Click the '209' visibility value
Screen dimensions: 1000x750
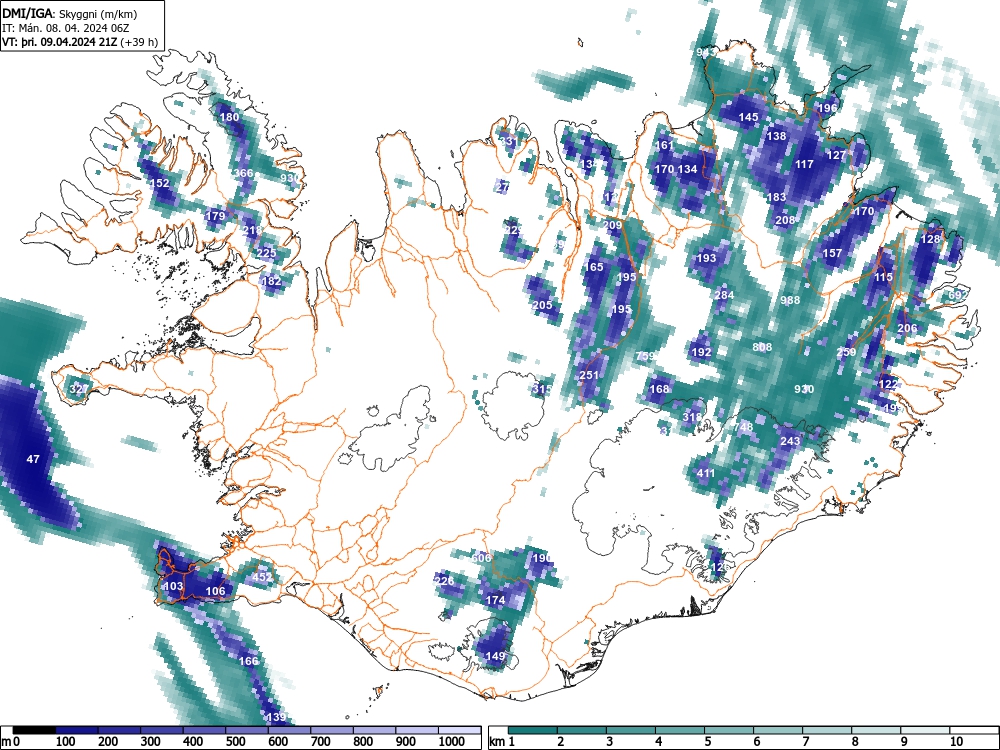(612, 225)
